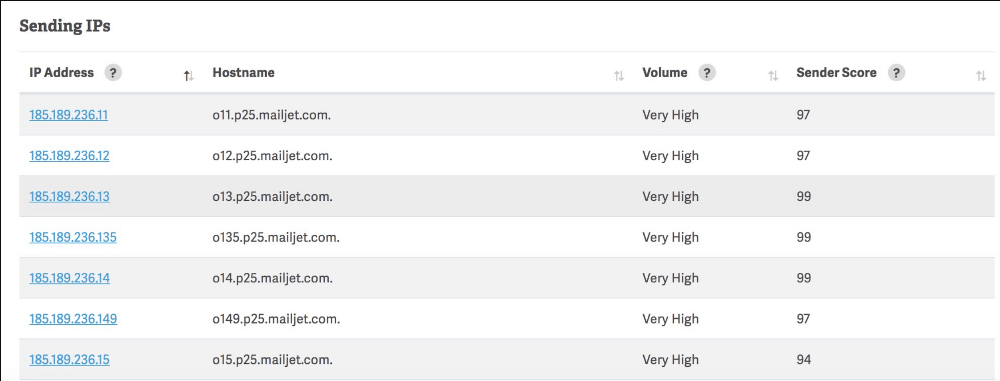Open IP link 185.189.236.15
Screen dimensions: 1000x381
(x=69, y=360)
